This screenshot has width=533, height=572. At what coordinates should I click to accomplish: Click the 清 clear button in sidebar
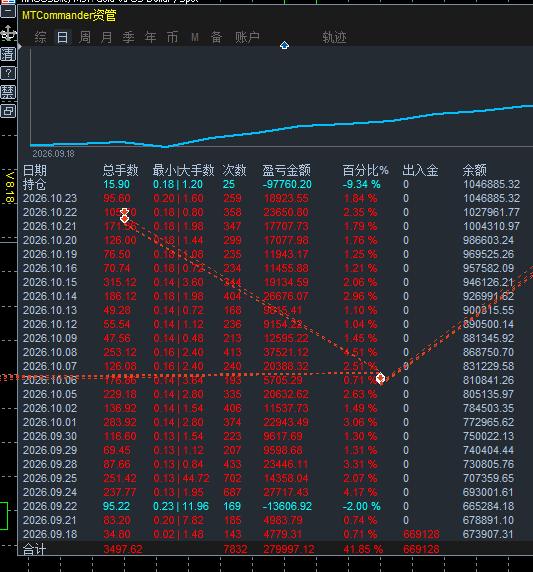click(8, 54)
